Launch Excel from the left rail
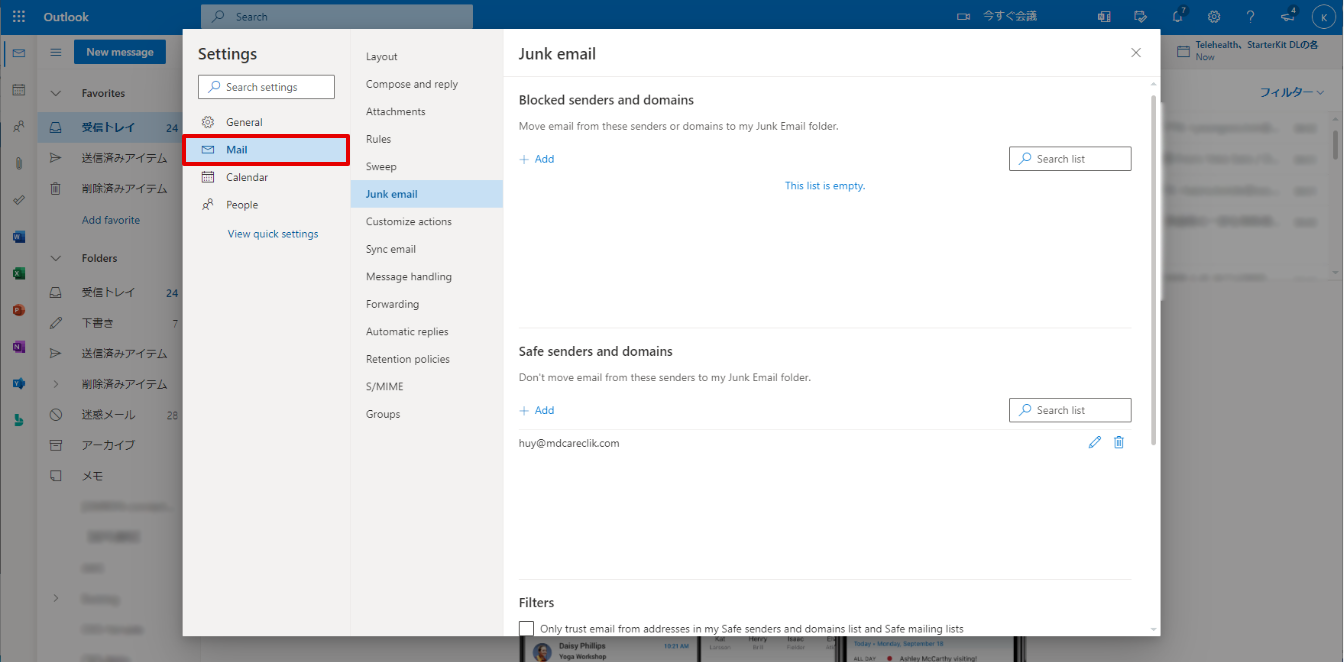1344x662 pixels. [x=18, y=273]
